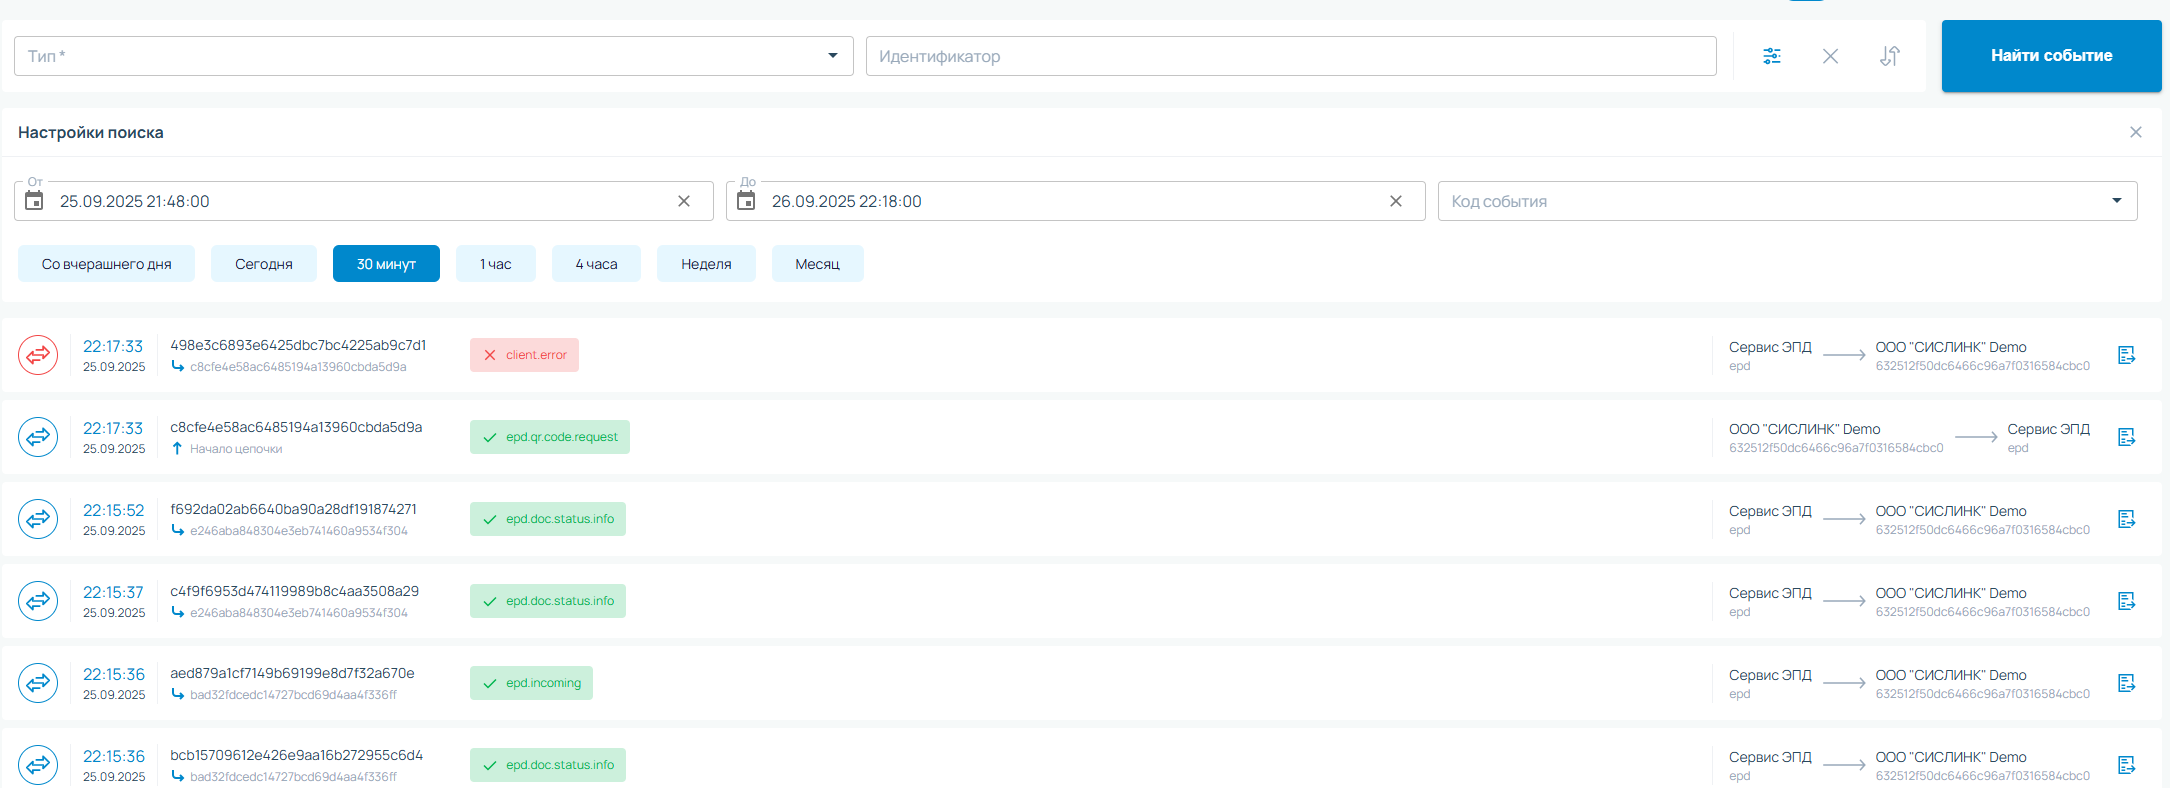Open the calendar icon in the От field
The width and height of the screenshot is (2170, 788).
34,201
